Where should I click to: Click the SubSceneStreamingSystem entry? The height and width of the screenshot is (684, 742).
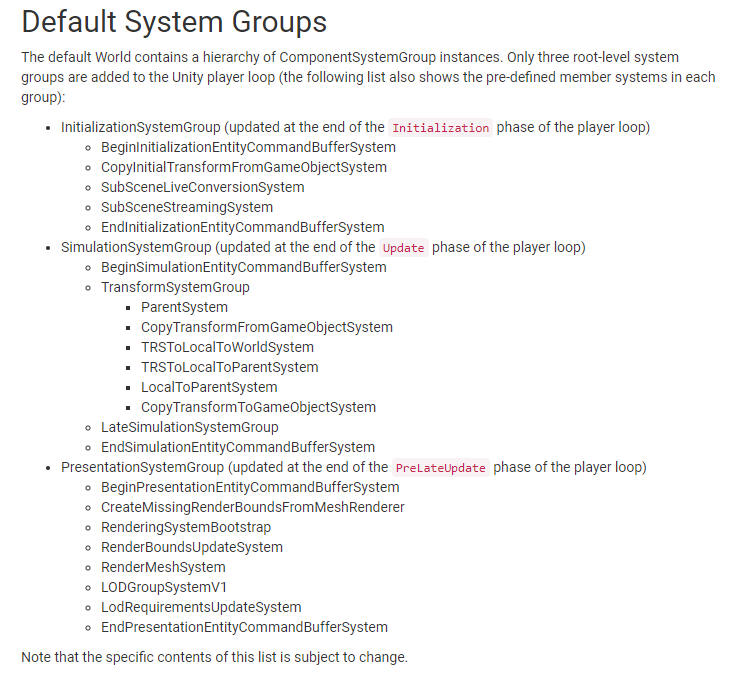tap(187, 207)
